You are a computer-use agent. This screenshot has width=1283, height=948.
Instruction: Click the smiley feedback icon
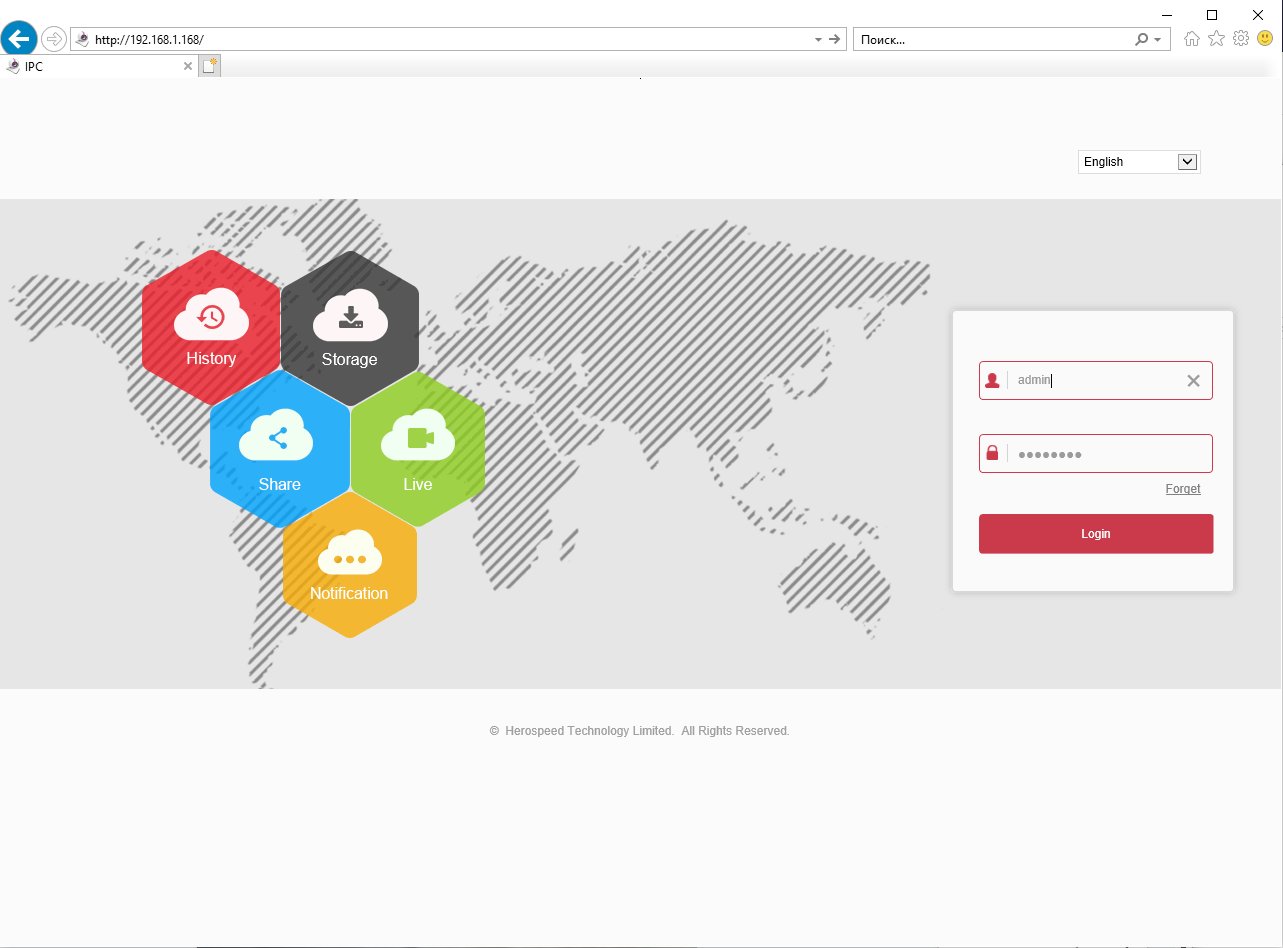1265,39
